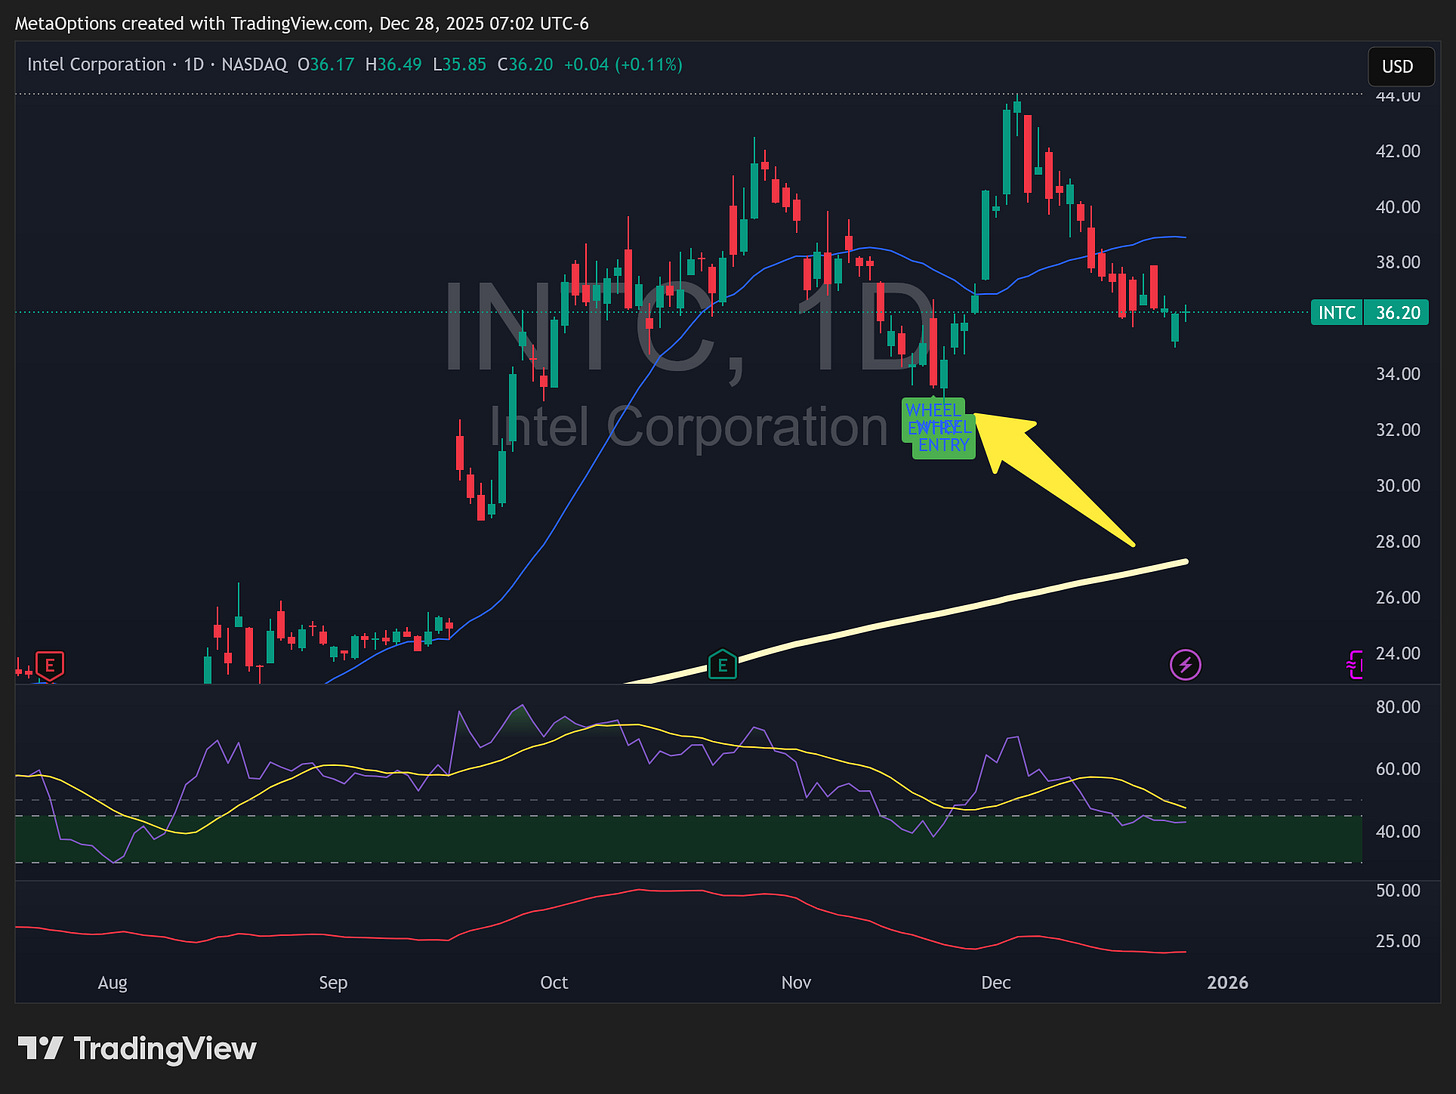Viewport: 1456px width, 1094px height.
Task: Click the close value C36.20 in legend
Action: [525, 64]
